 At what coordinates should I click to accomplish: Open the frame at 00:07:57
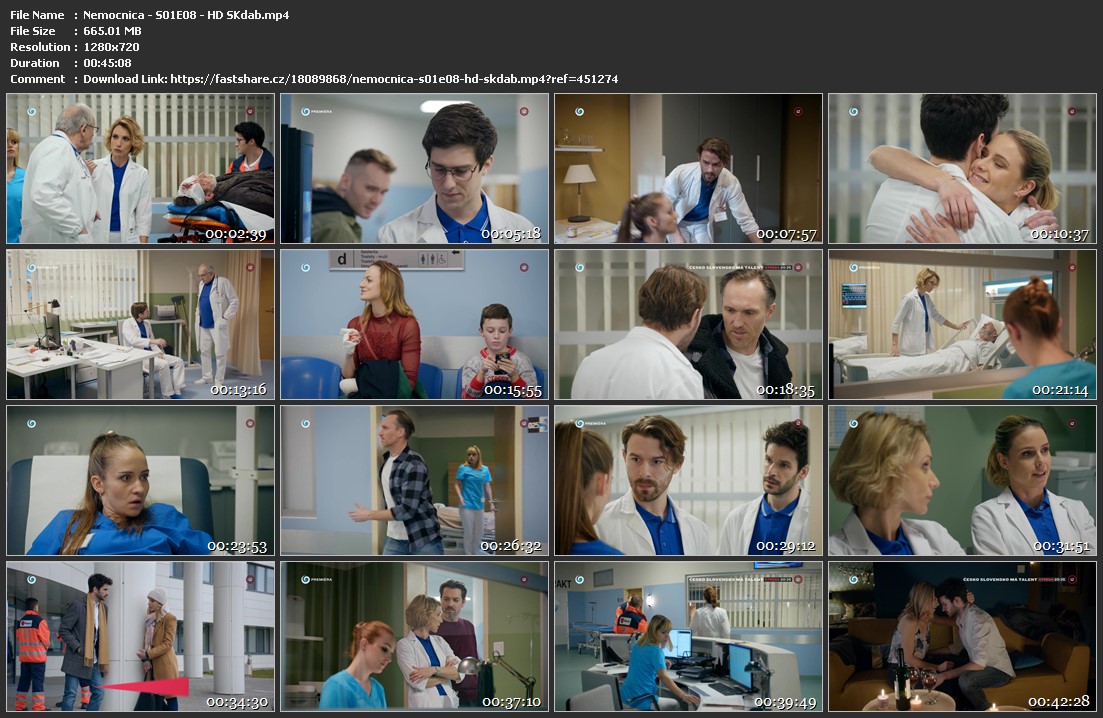click(x=688, y=169)
